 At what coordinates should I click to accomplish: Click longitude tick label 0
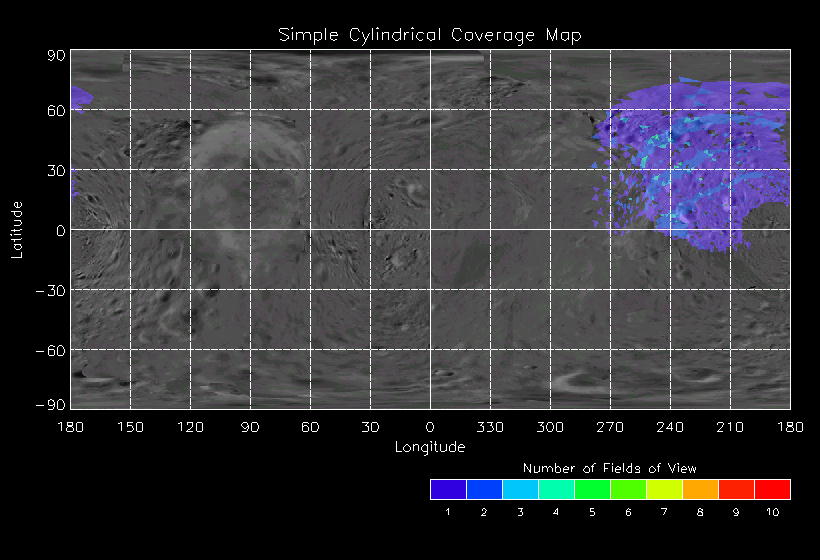tap(430, 427)
